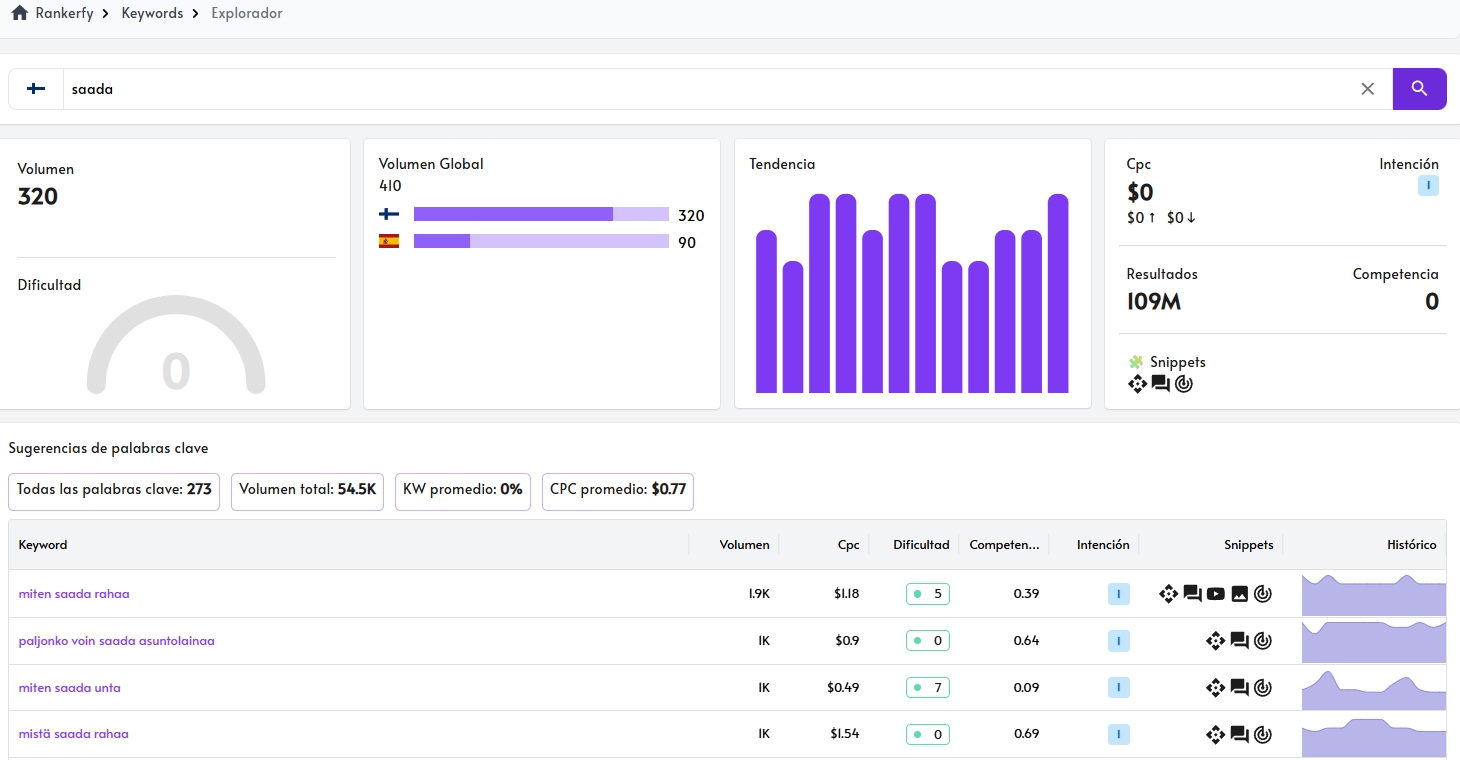The image size is (1460, 760).
Task: Click the image snippet icon for miten saada rahaa
Action: pyautogui.click(x=1239, y=594)
